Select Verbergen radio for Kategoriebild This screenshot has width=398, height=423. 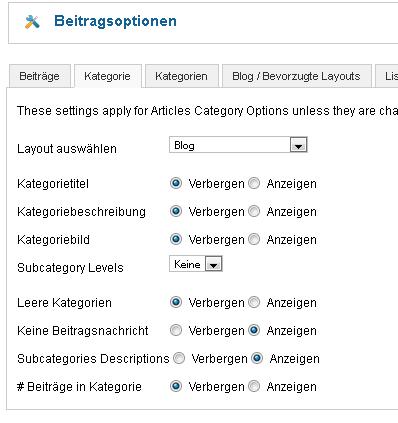[x=176, y=239]
